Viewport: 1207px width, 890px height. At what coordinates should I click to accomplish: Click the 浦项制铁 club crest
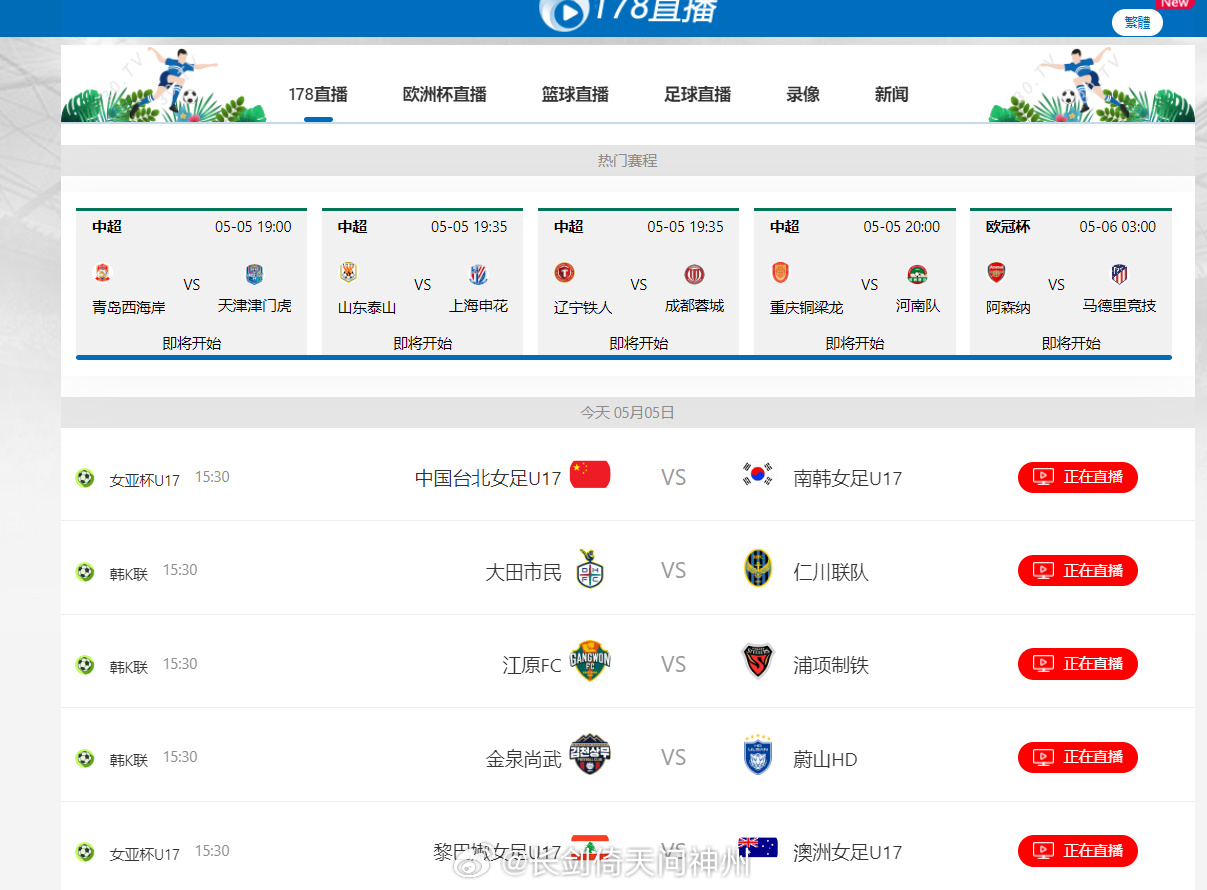point(758,661)
